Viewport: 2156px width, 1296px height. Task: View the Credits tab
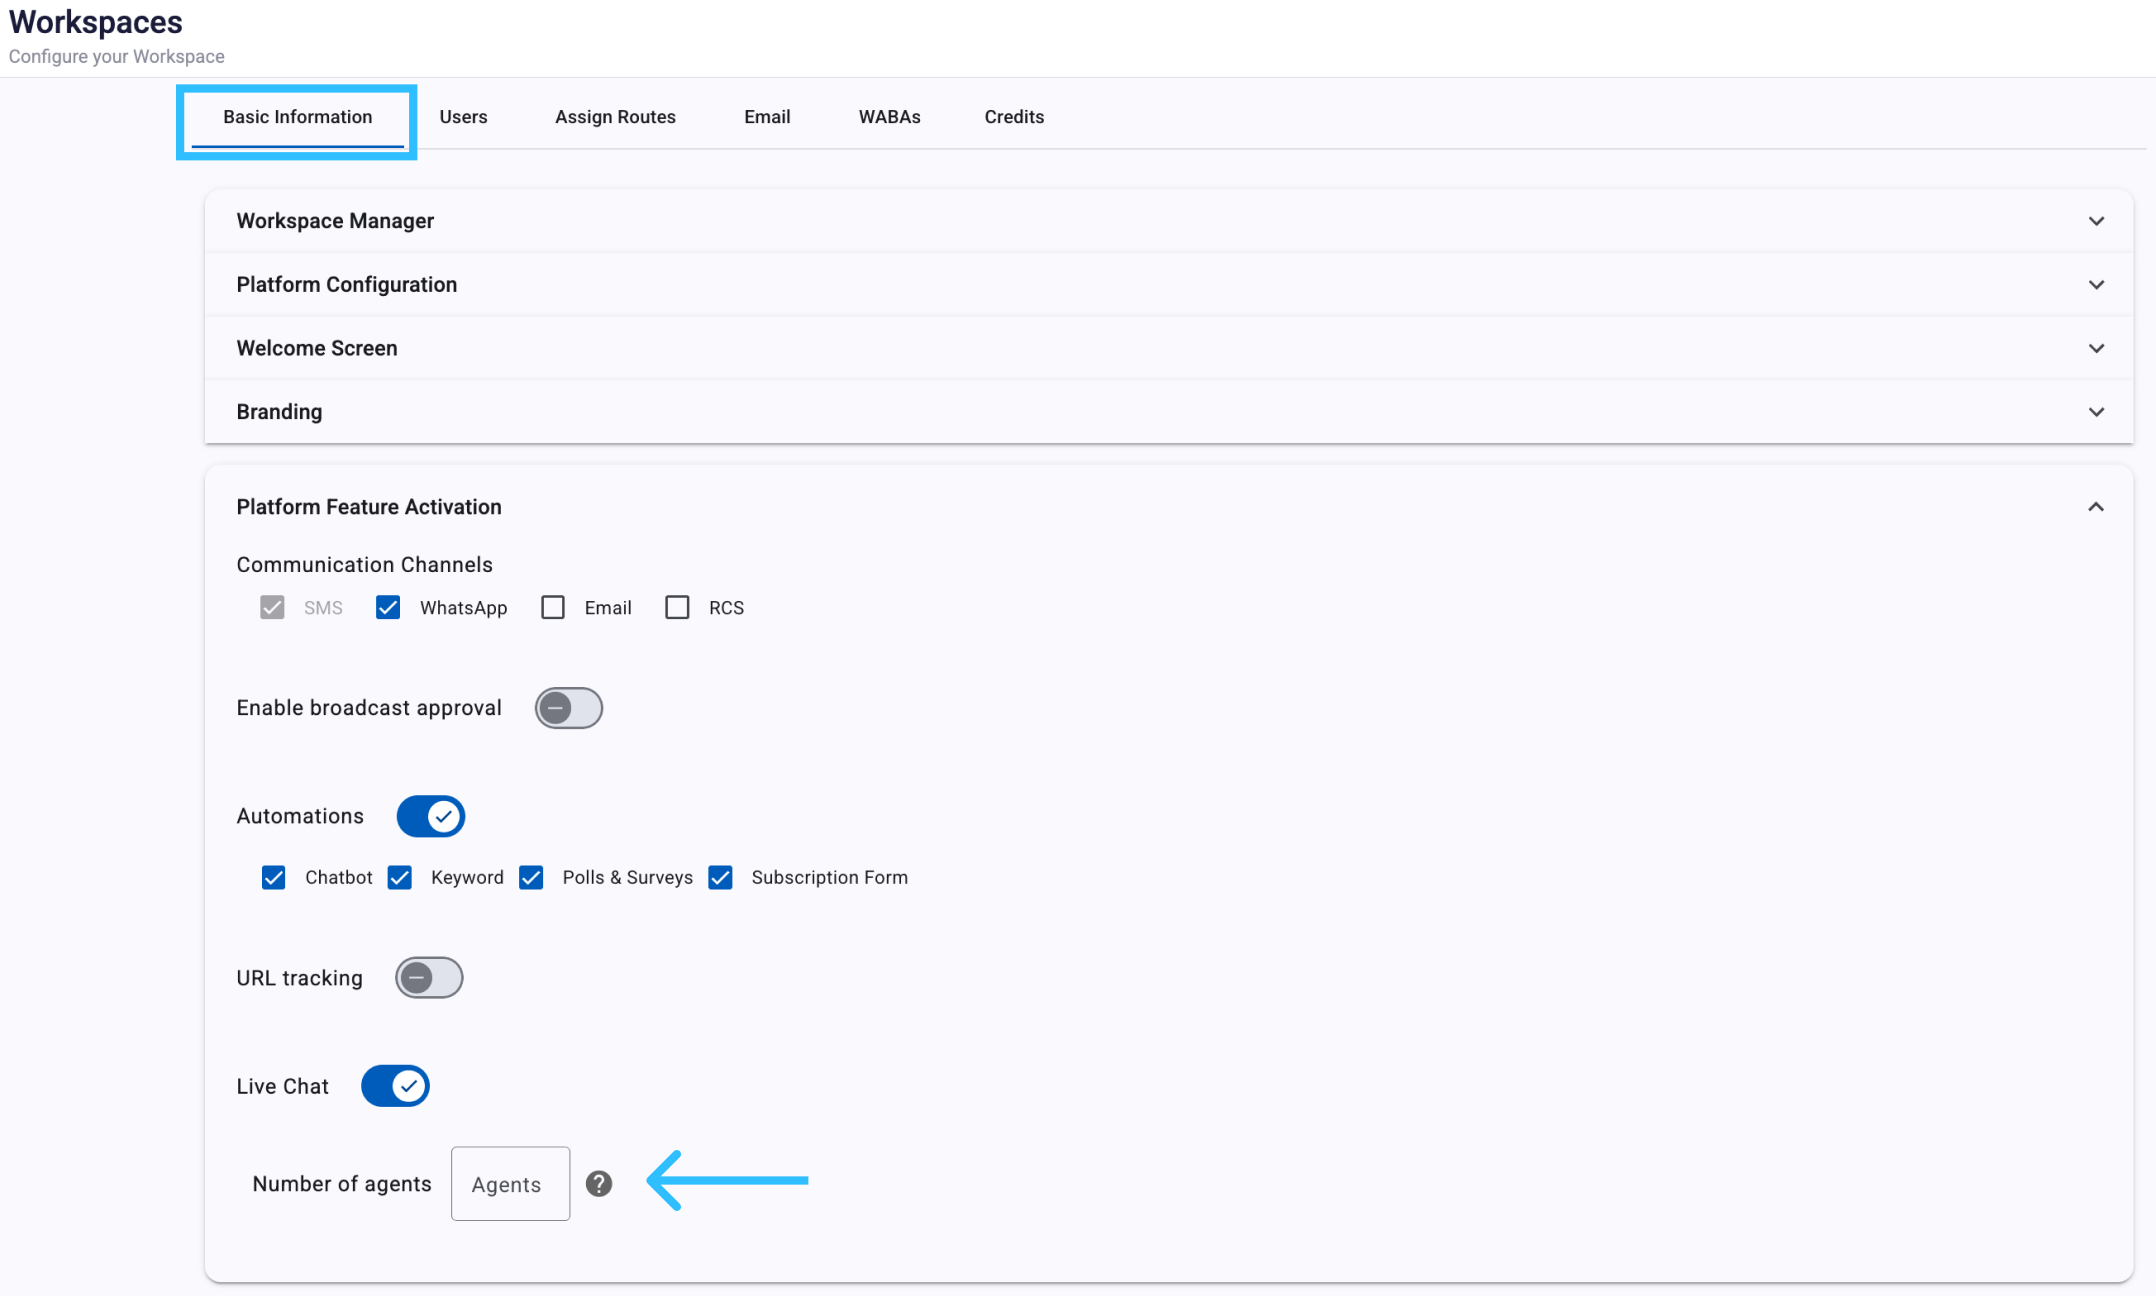click(x=1014, y=117)
